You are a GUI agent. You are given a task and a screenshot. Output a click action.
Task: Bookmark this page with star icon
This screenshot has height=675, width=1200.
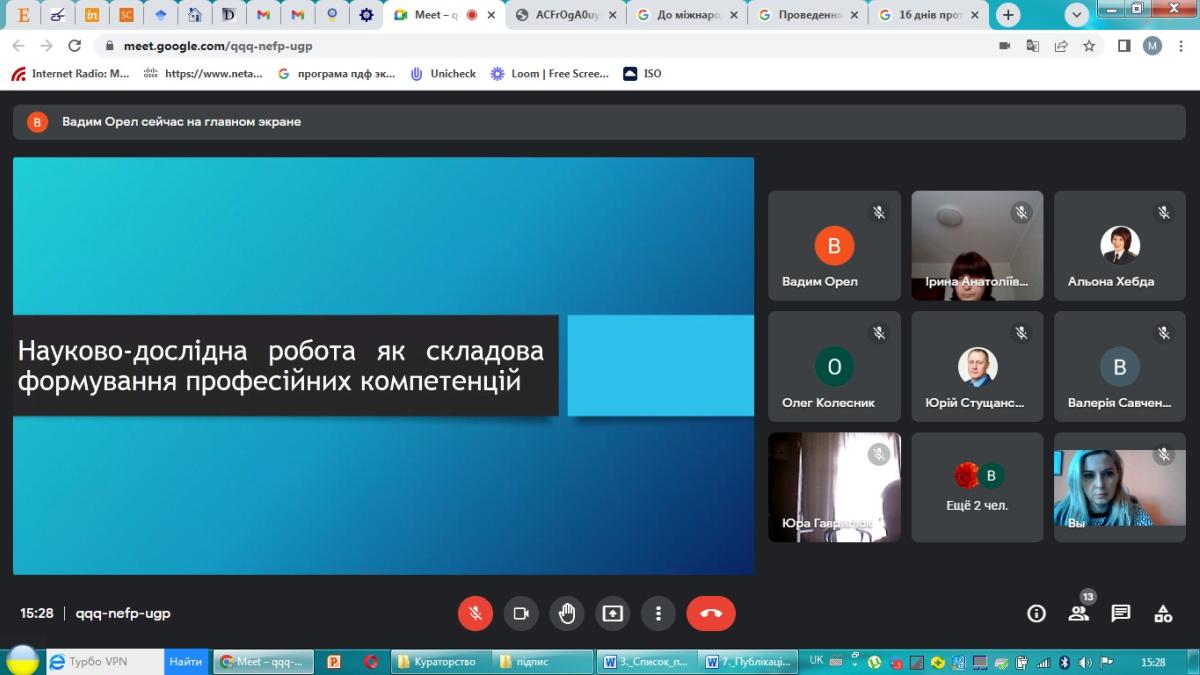click(x=1089, y=46)
